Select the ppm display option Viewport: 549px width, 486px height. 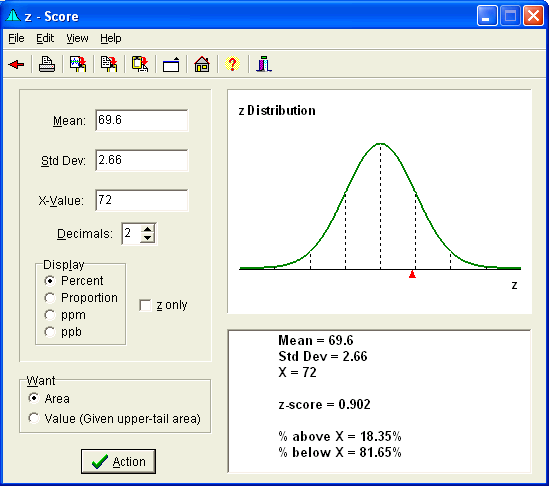tap(65, 315)
